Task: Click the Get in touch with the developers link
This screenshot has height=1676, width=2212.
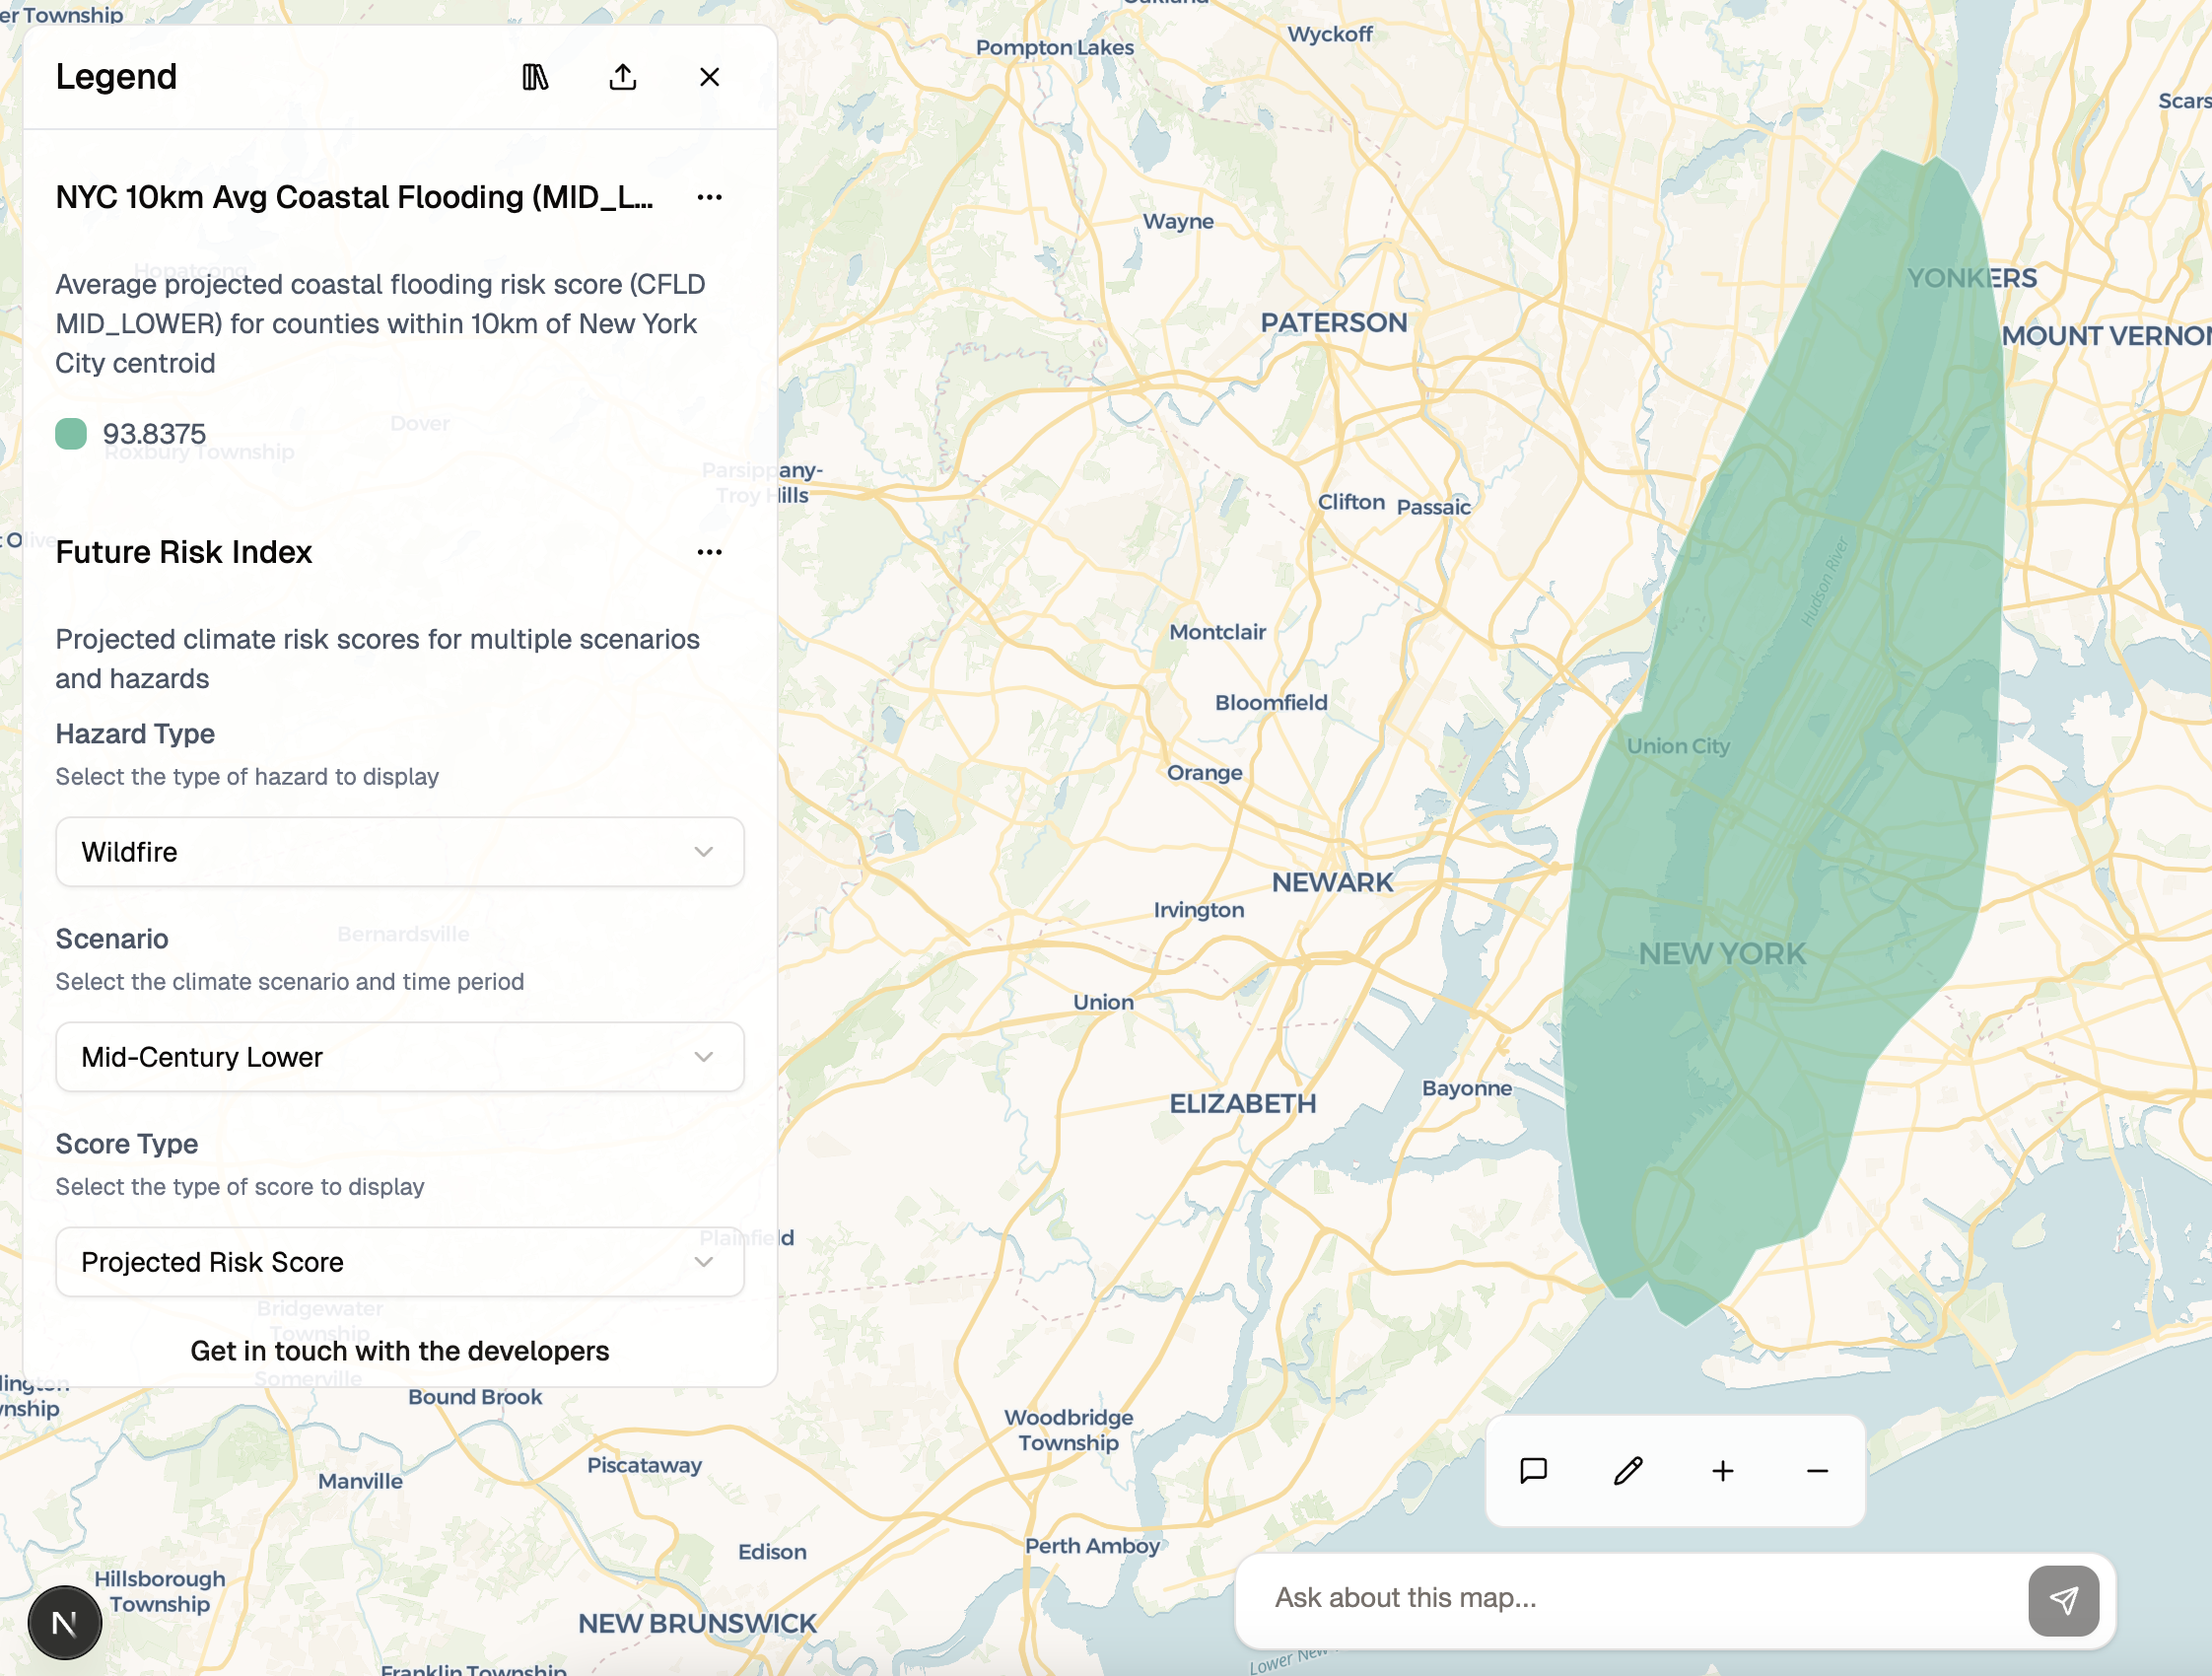Action: tap(399, 1350)
